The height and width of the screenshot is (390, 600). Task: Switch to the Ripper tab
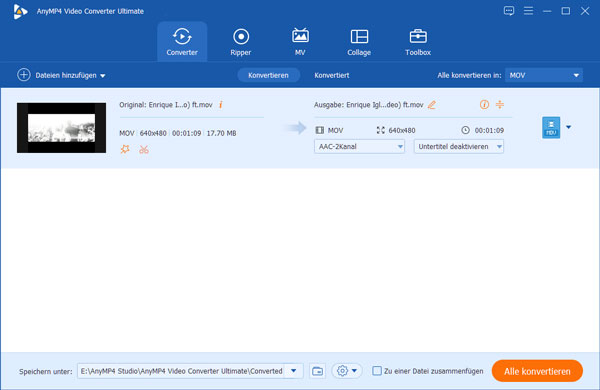pos(241,42)
